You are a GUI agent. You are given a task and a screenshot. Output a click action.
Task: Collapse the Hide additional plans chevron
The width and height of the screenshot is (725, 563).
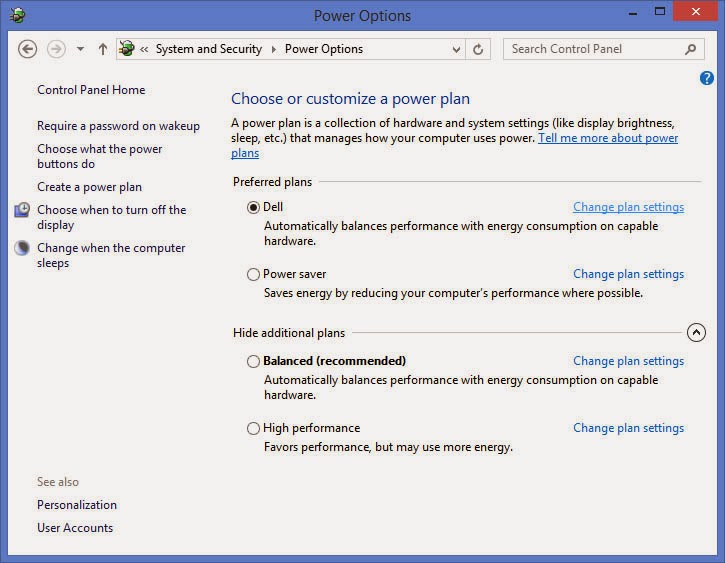coord(696,332)
